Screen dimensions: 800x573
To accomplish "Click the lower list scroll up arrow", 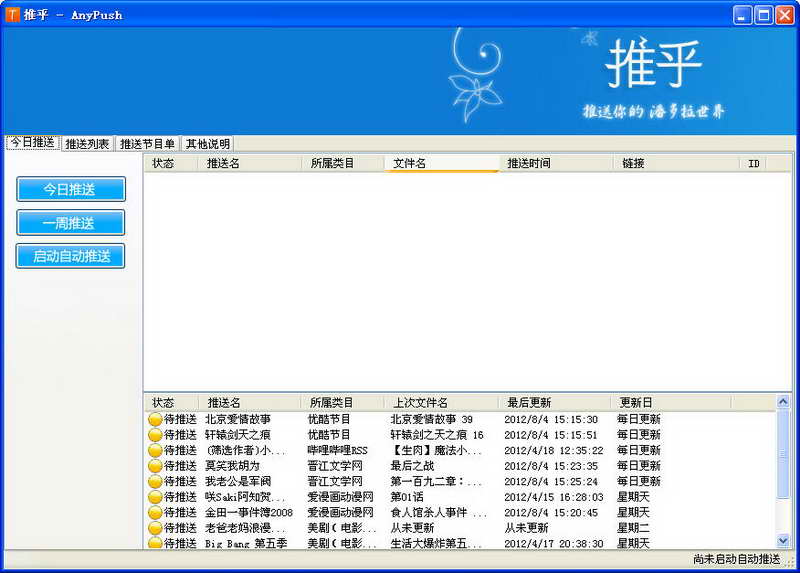I will pyautogui.click(x=783, y=402).
